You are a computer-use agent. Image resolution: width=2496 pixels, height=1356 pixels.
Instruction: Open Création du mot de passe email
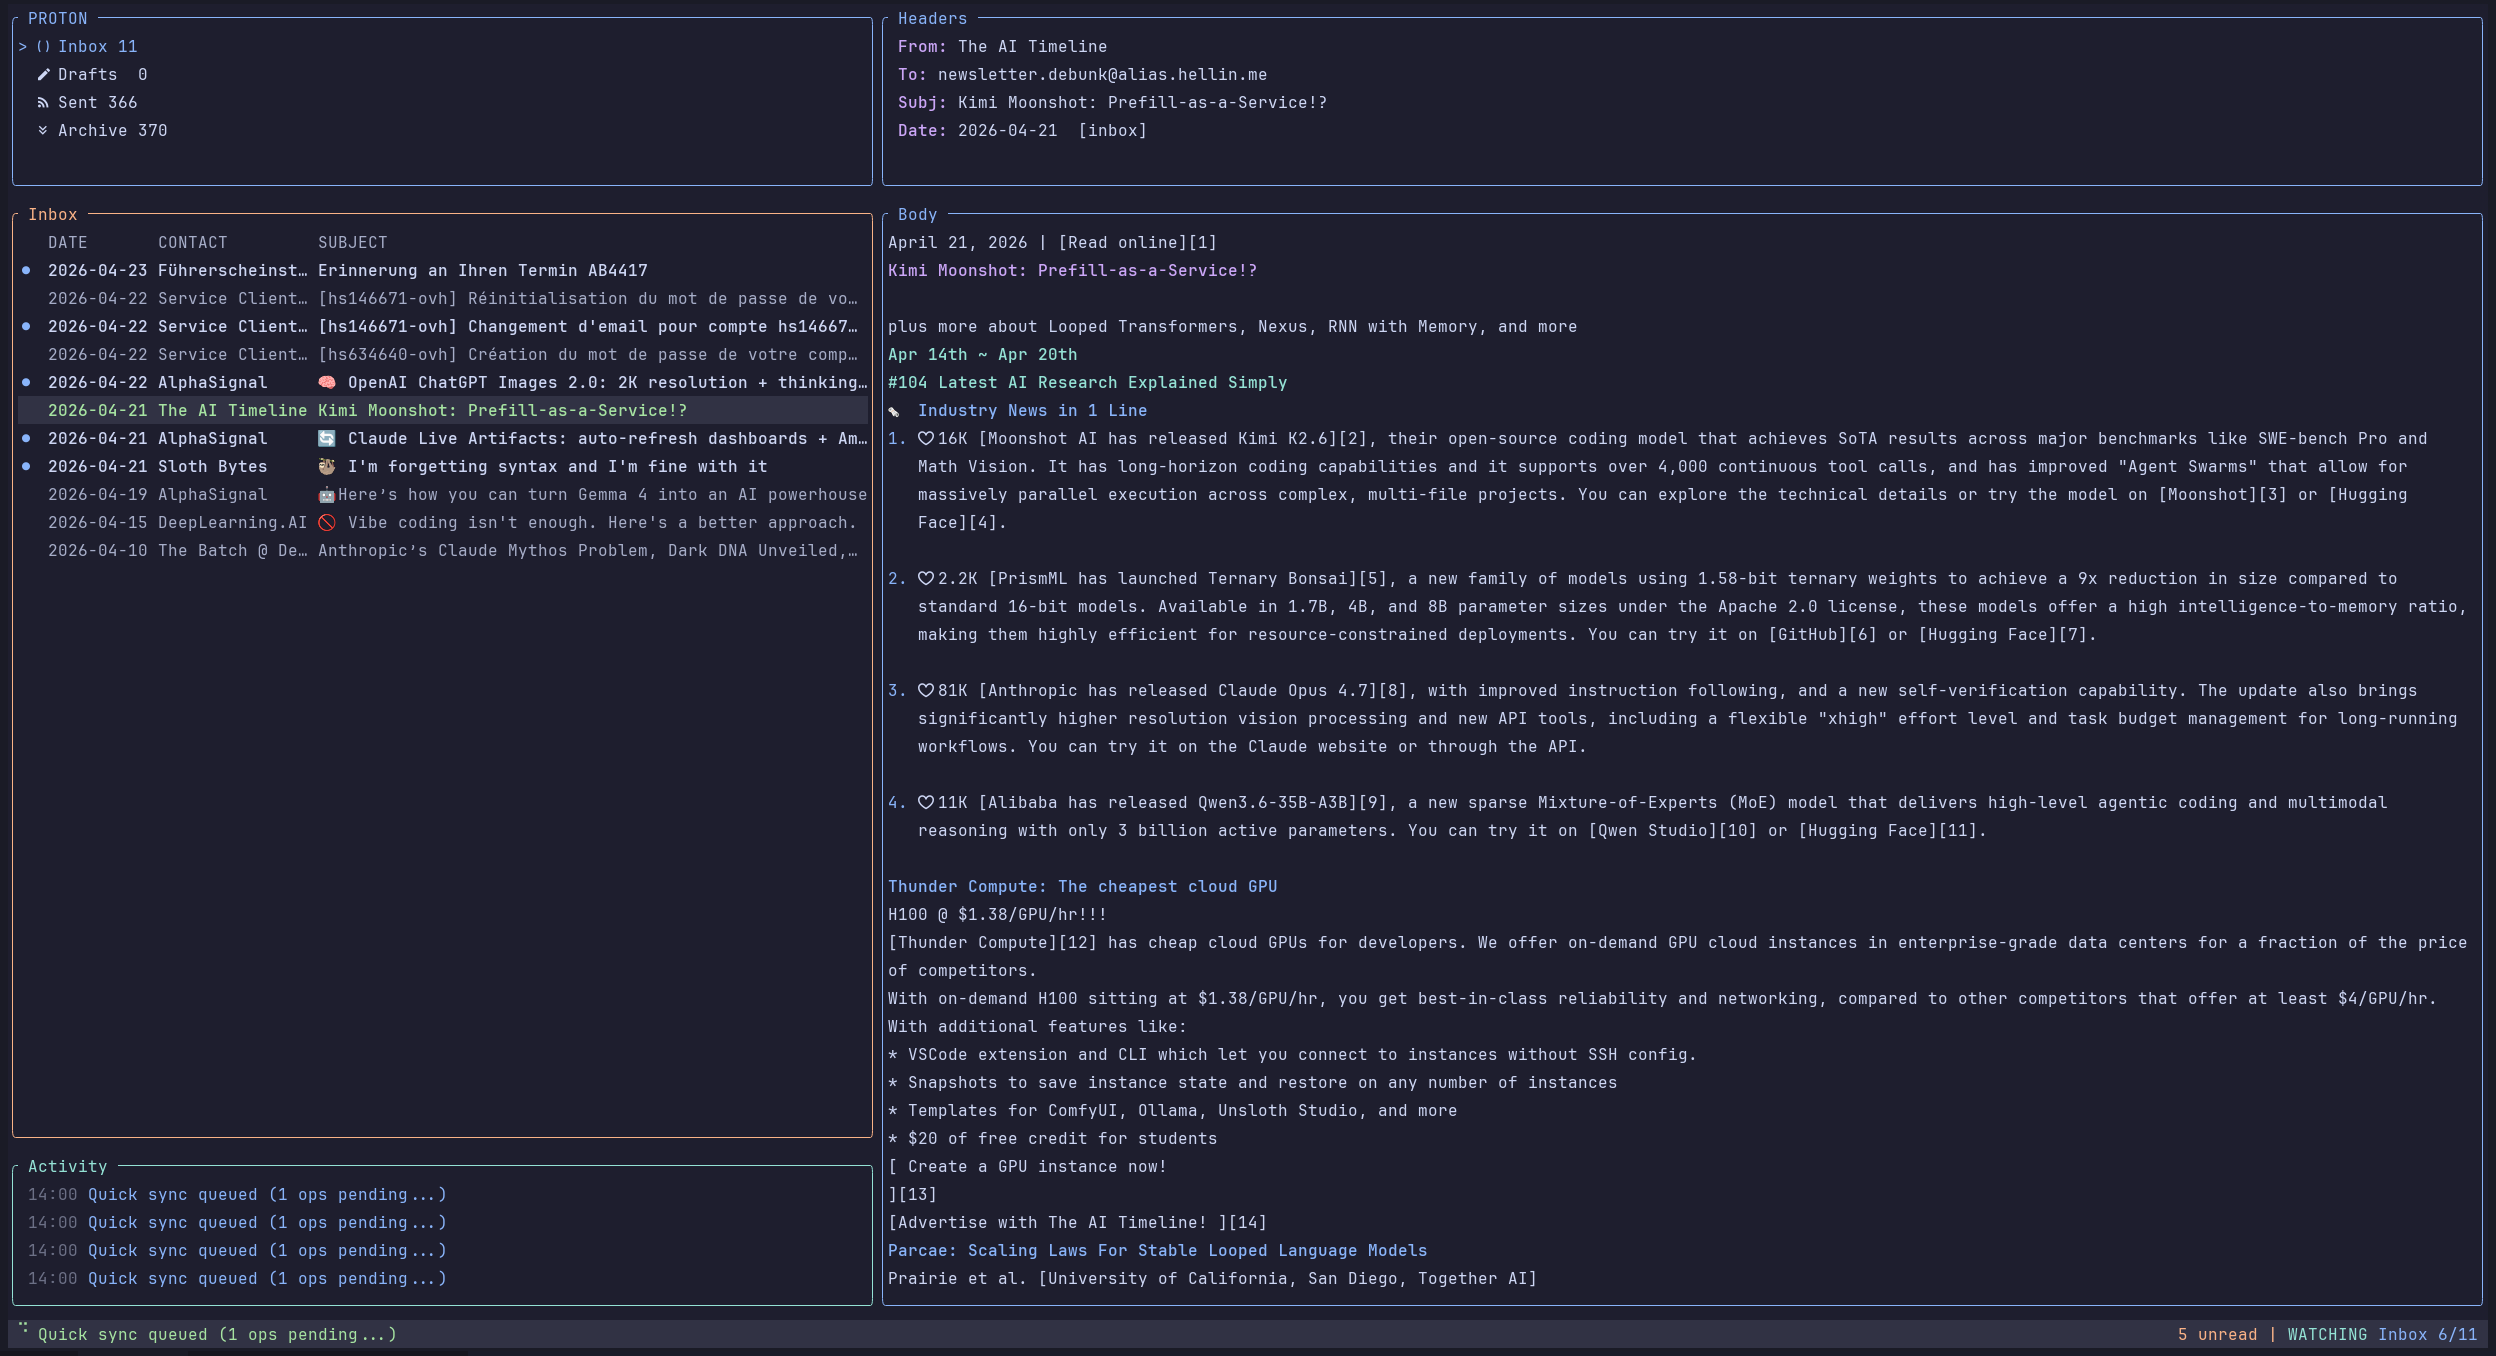click(x=443, y=355)
